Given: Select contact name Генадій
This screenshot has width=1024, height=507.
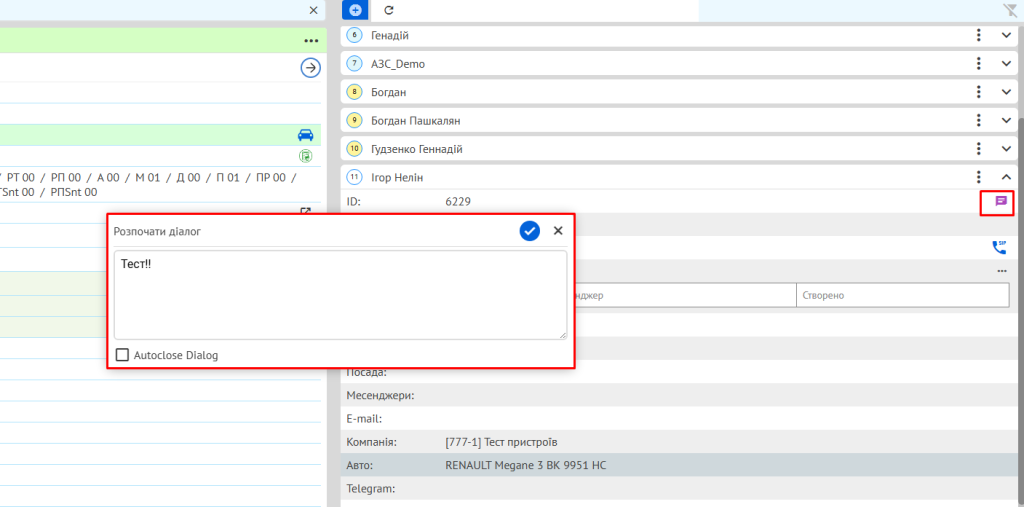Looking at the screenshot, I should click(390, 35).
